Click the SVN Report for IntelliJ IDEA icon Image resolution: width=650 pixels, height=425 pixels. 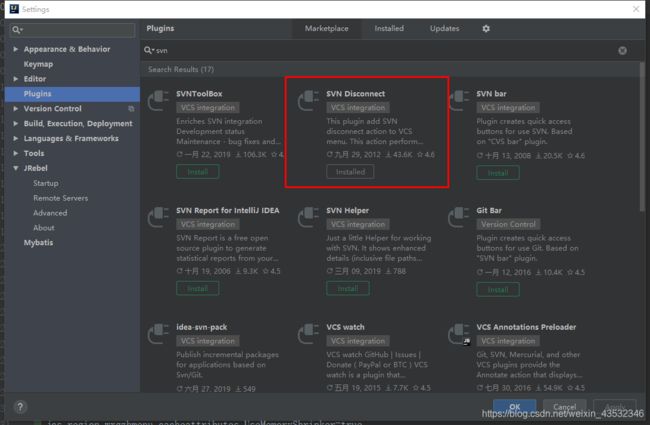pos(158,217)
